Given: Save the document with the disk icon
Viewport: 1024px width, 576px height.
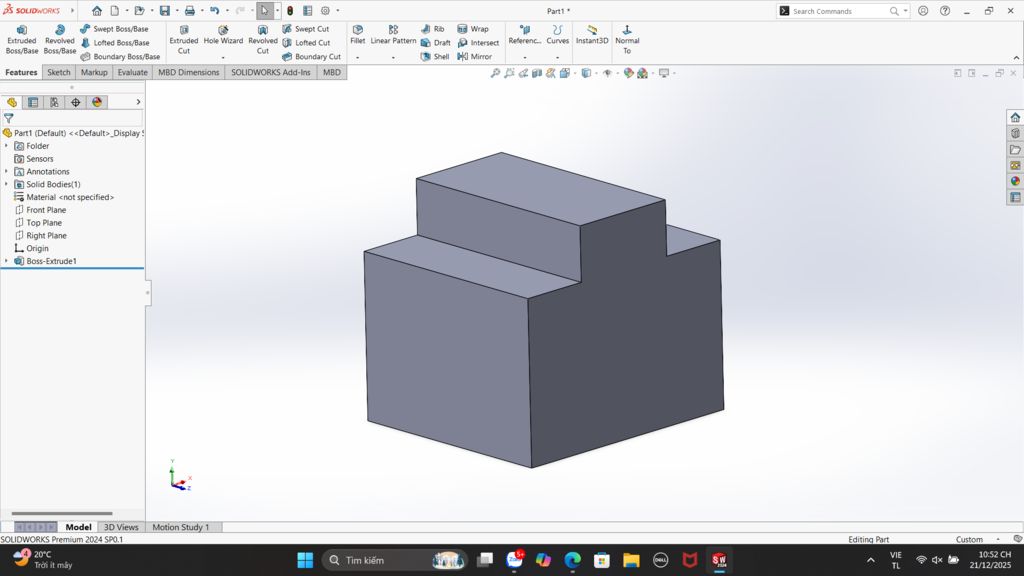Looking at the screenshot, I should (165, 10).
